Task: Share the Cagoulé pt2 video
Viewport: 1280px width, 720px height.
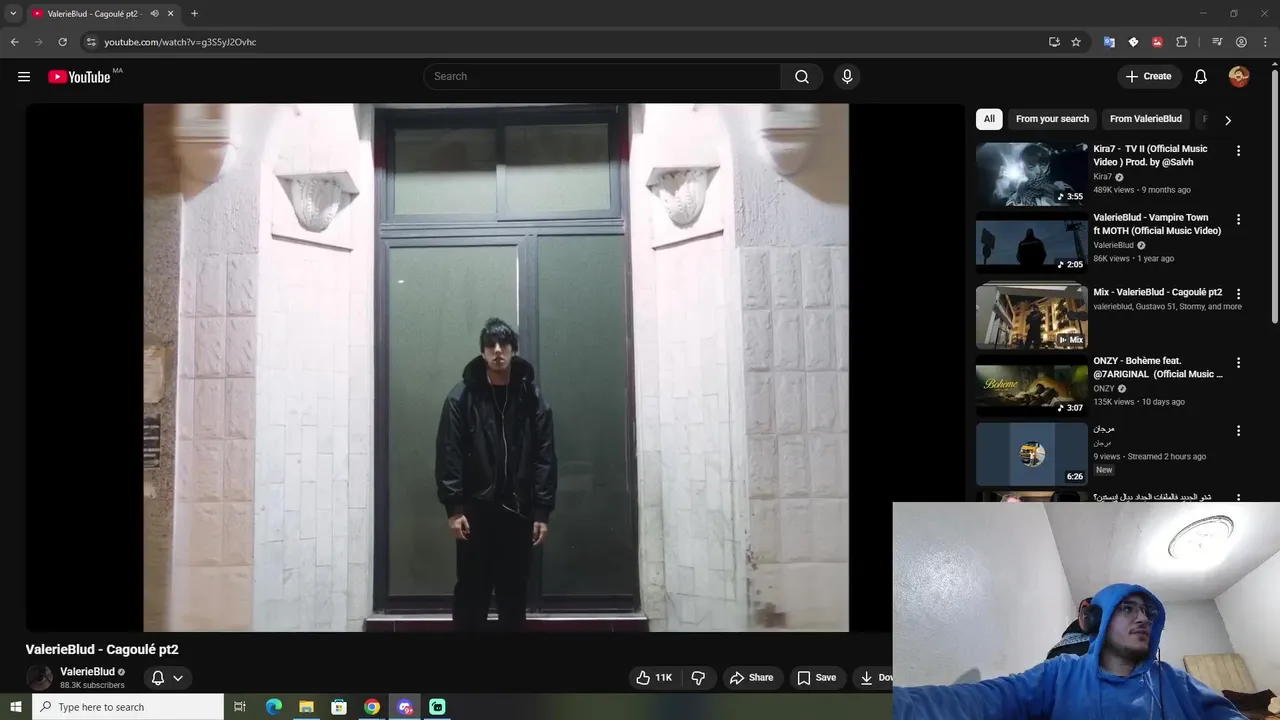Action: pyautogui.click(x=751, y=678)
